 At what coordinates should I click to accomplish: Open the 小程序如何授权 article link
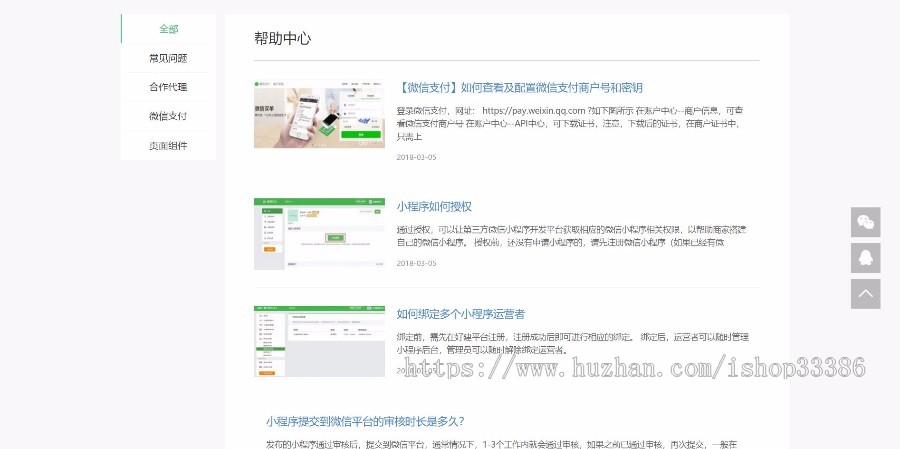coord(434,207)
